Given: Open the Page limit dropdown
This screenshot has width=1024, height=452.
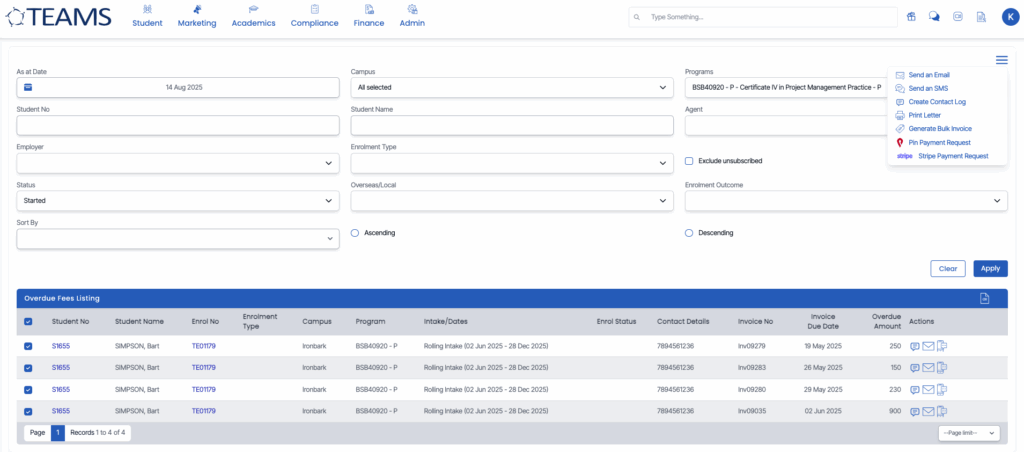Looking at the screenshot, I should pos(969,433).
